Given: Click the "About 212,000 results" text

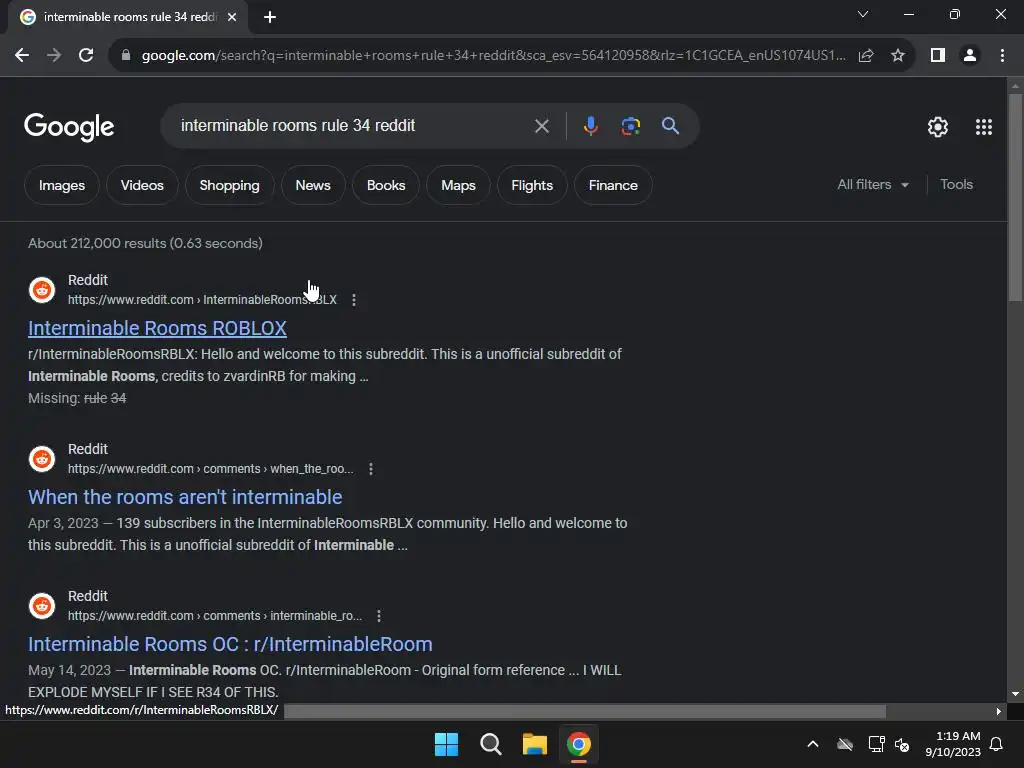Looking at the screenshot, I should tap(146, 243).
